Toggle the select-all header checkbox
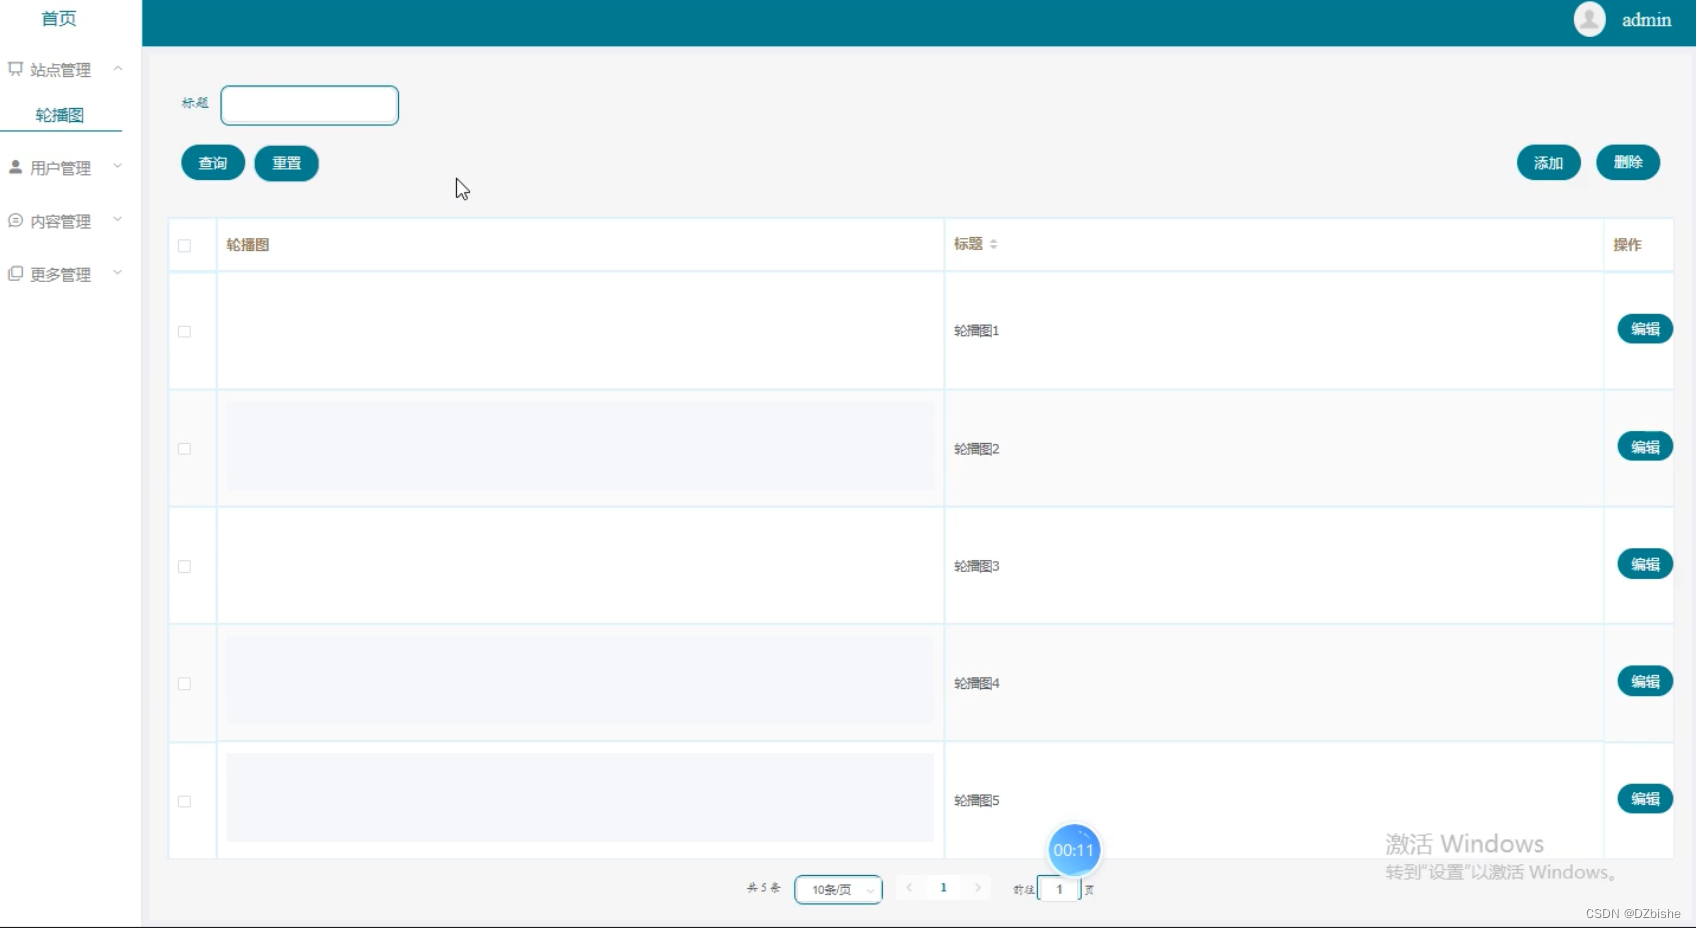 (x=184, y=246)
